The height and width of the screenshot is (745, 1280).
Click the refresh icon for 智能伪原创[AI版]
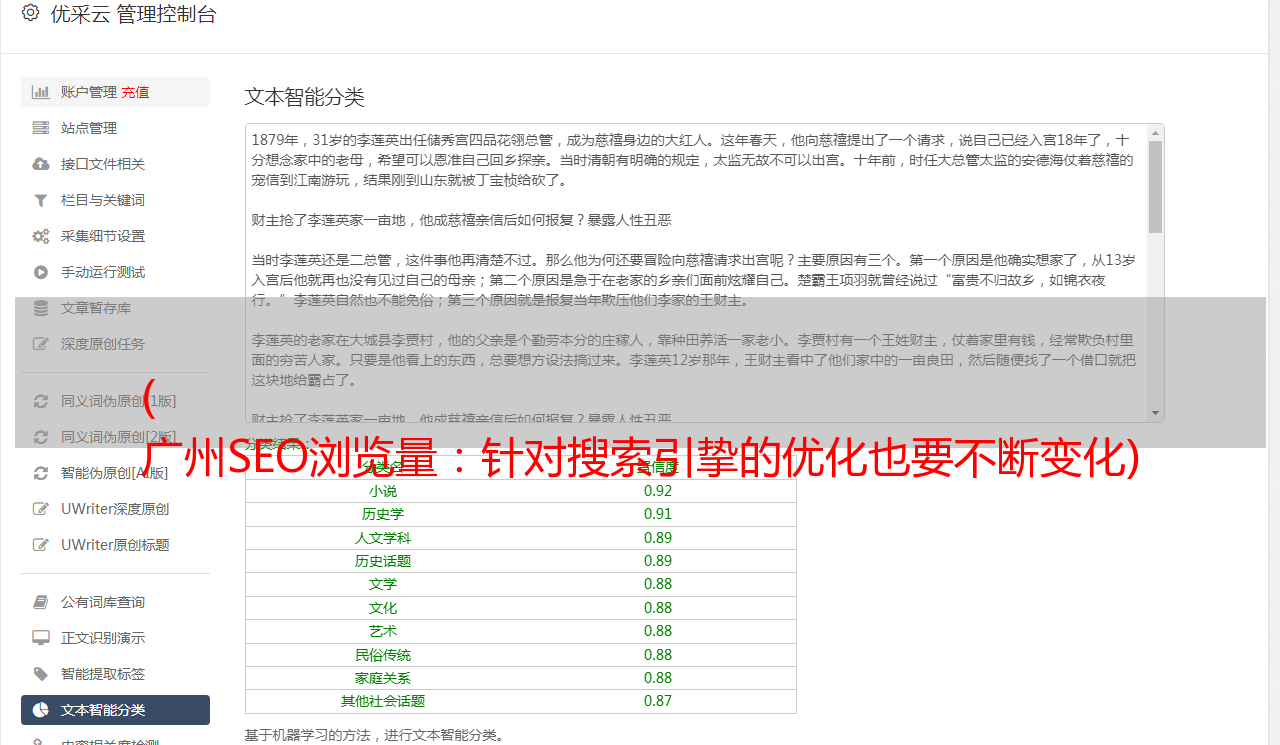[x=41, y=473]
